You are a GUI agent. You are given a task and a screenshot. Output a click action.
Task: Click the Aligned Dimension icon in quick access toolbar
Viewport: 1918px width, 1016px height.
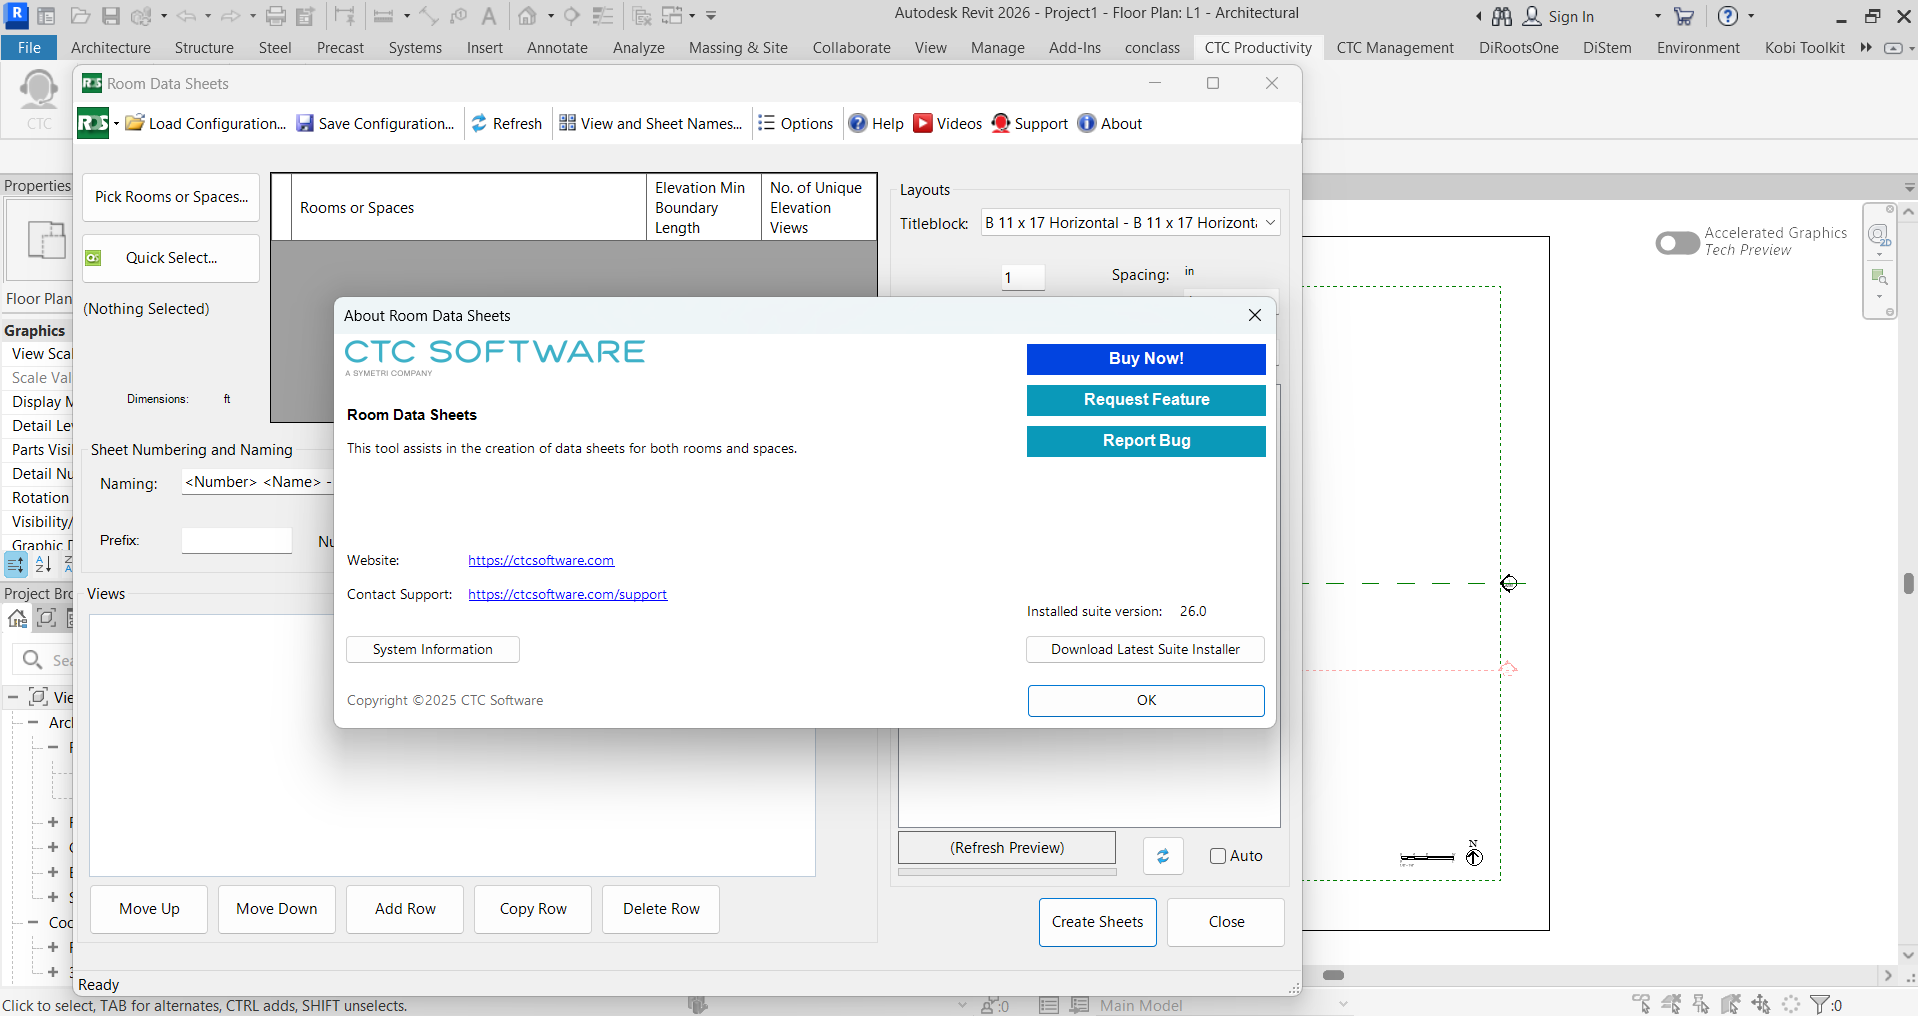(x=429, y=16)
